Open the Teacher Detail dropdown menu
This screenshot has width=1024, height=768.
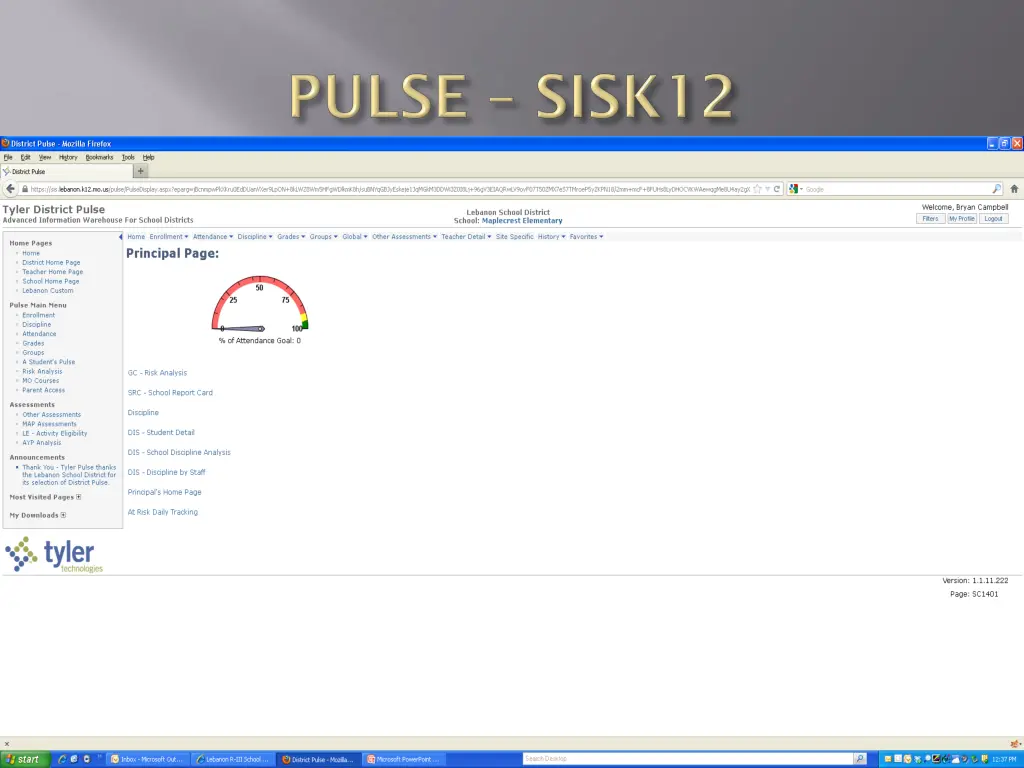[466, 236]
